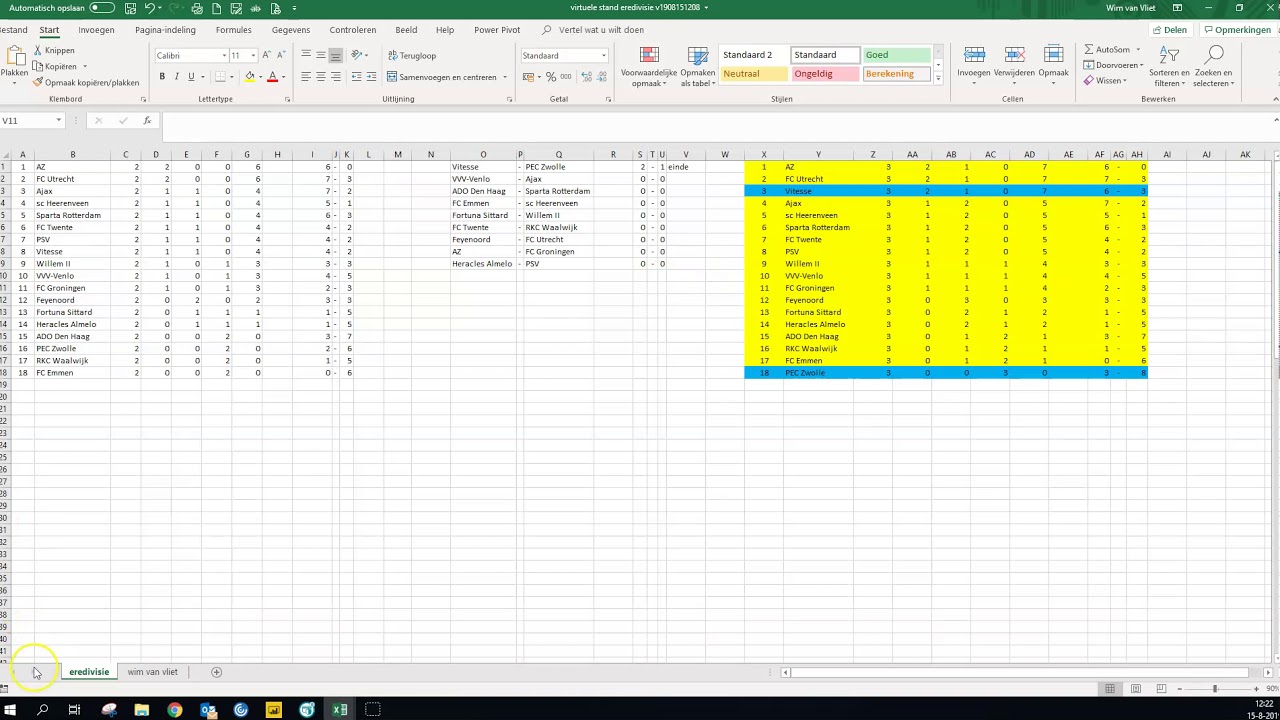Select the Controleren tab

click(353, 30)
